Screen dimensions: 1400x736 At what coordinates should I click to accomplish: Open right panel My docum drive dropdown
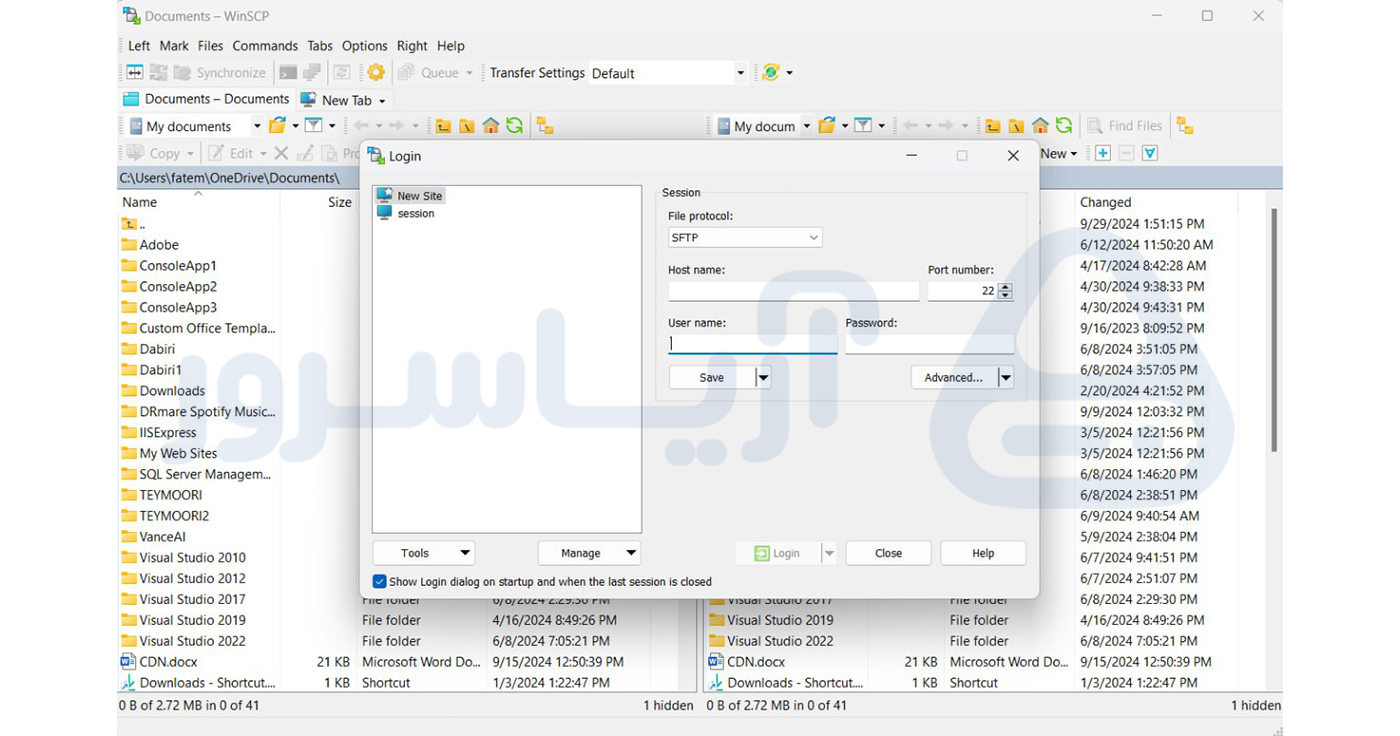[x=806, y=126]
